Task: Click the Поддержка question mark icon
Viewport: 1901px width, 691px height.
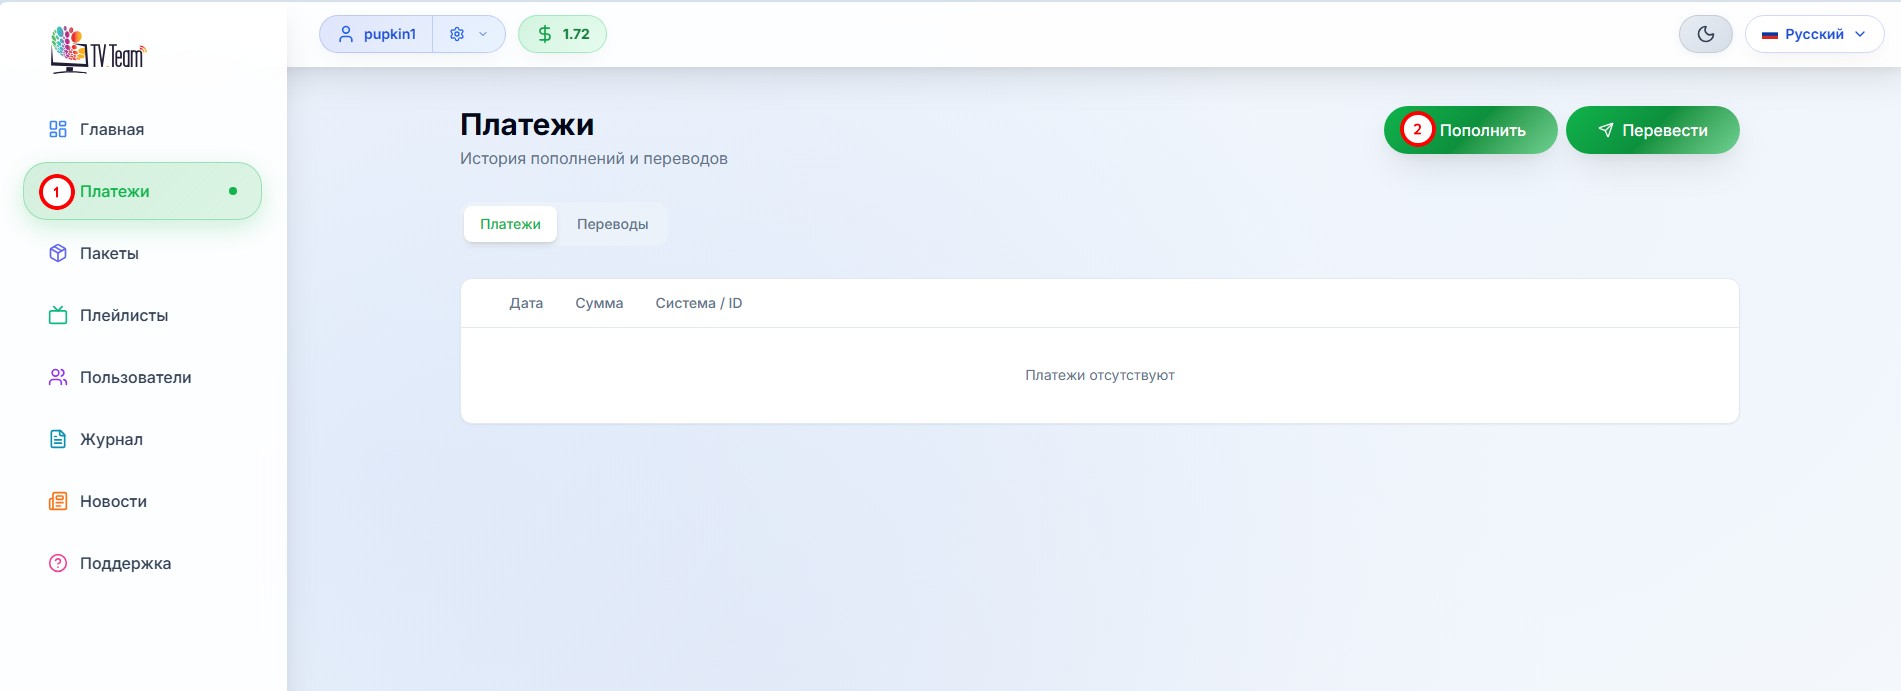Action: pos(58,563)
